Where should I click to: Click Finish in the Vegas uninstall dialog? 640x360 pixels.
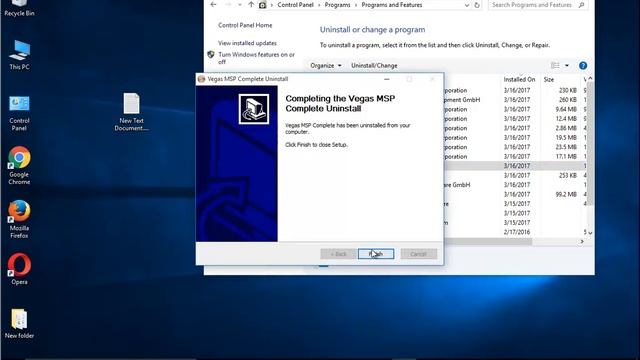tap(376, 254)
